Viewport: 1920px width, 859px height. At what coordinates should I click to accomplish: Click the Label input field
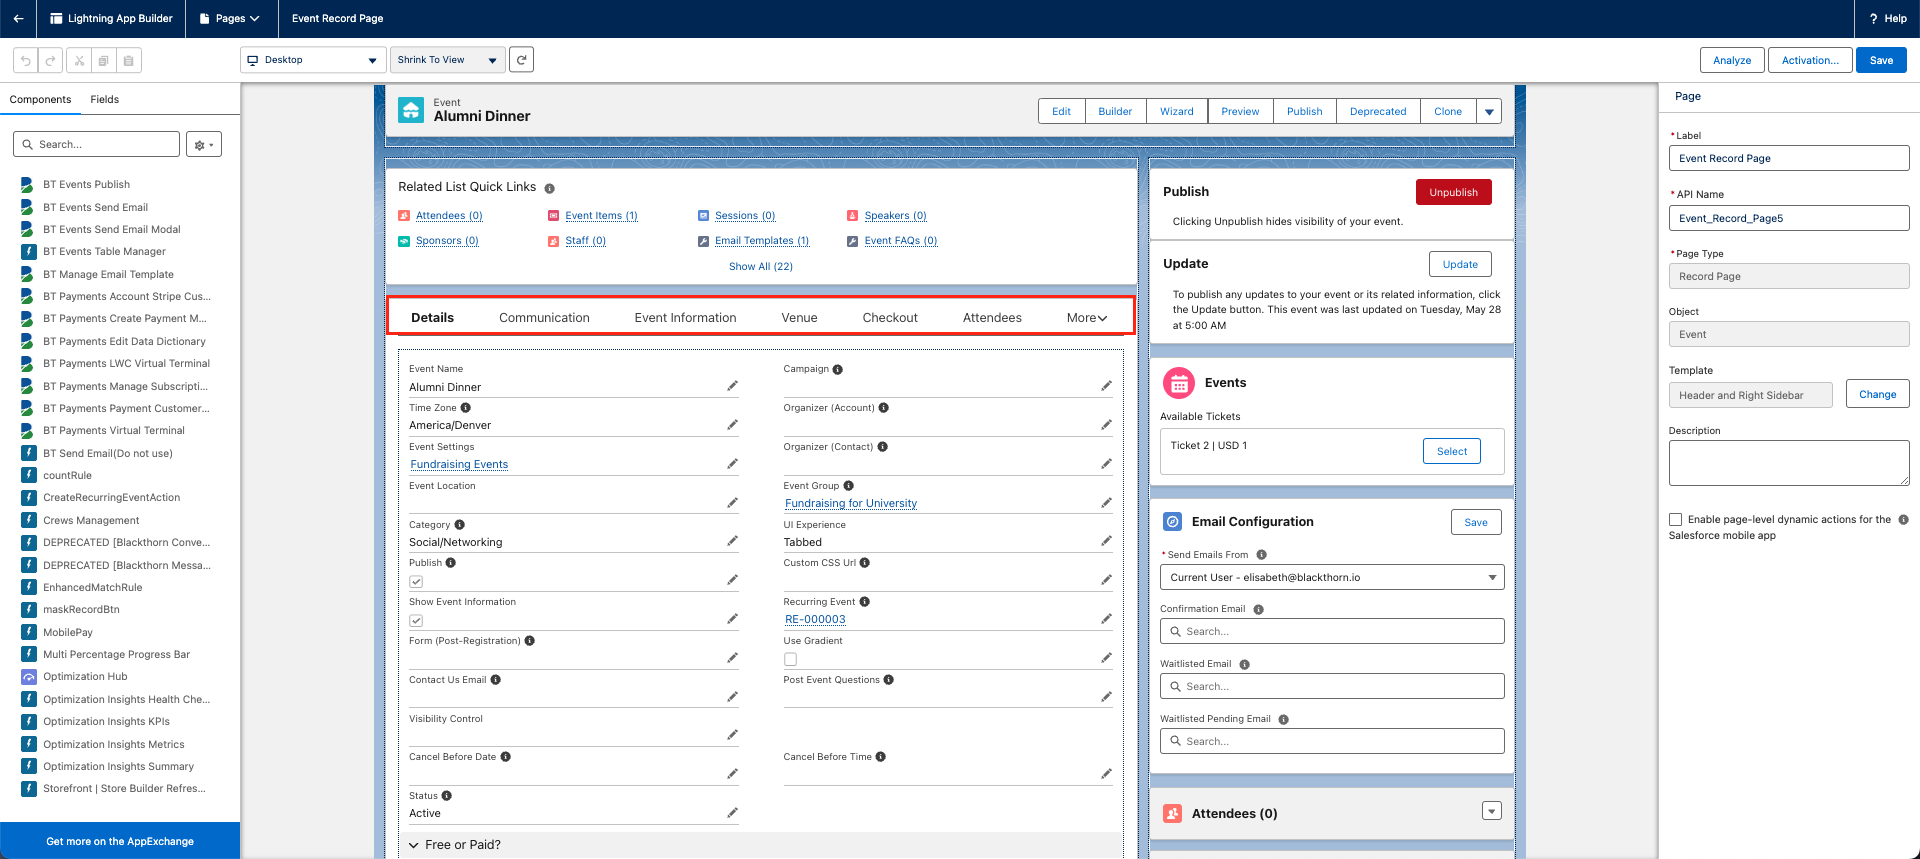coord(1789,159)
